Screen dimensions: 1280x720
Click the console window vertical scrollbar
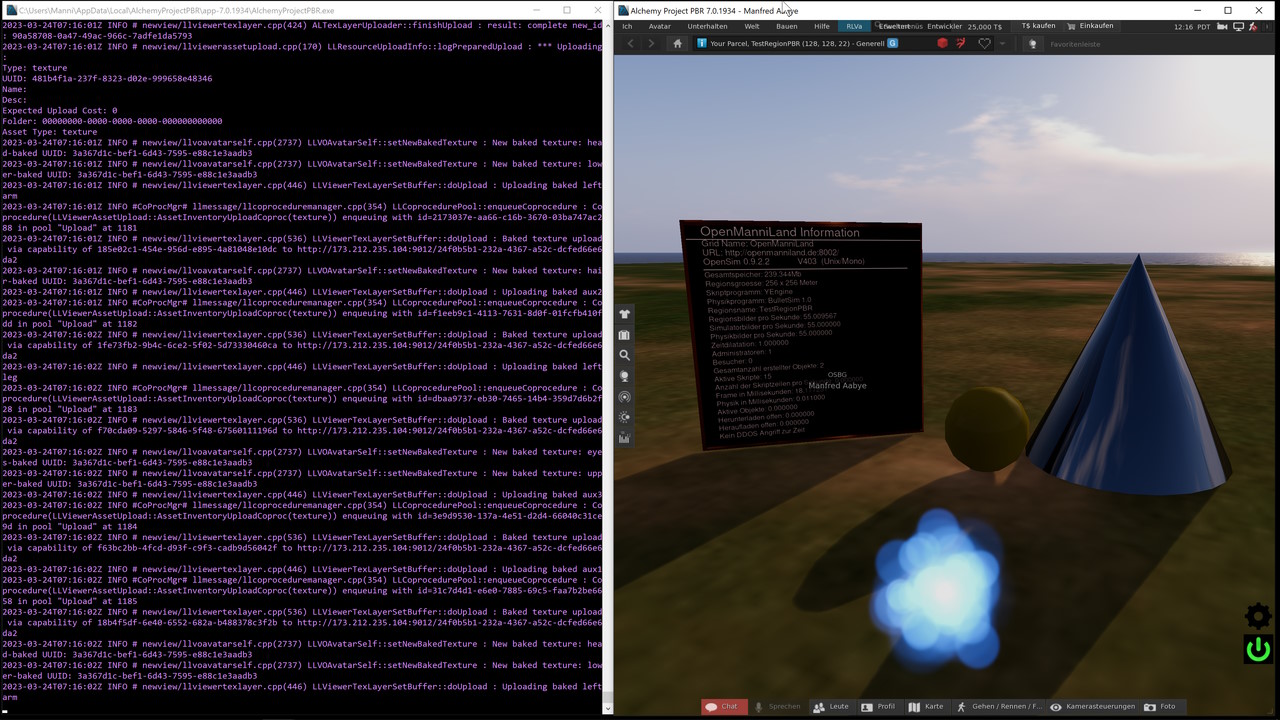pos(607,360)
